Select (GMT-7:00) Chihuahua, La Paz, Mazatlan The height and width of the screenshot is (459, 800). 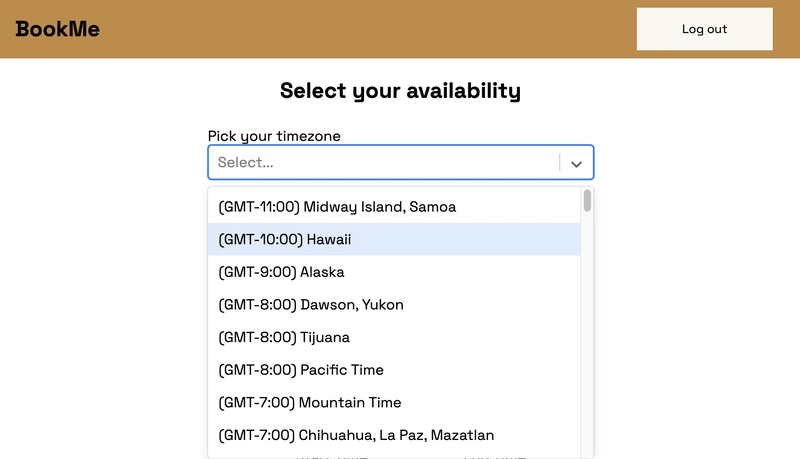(394, 435)
